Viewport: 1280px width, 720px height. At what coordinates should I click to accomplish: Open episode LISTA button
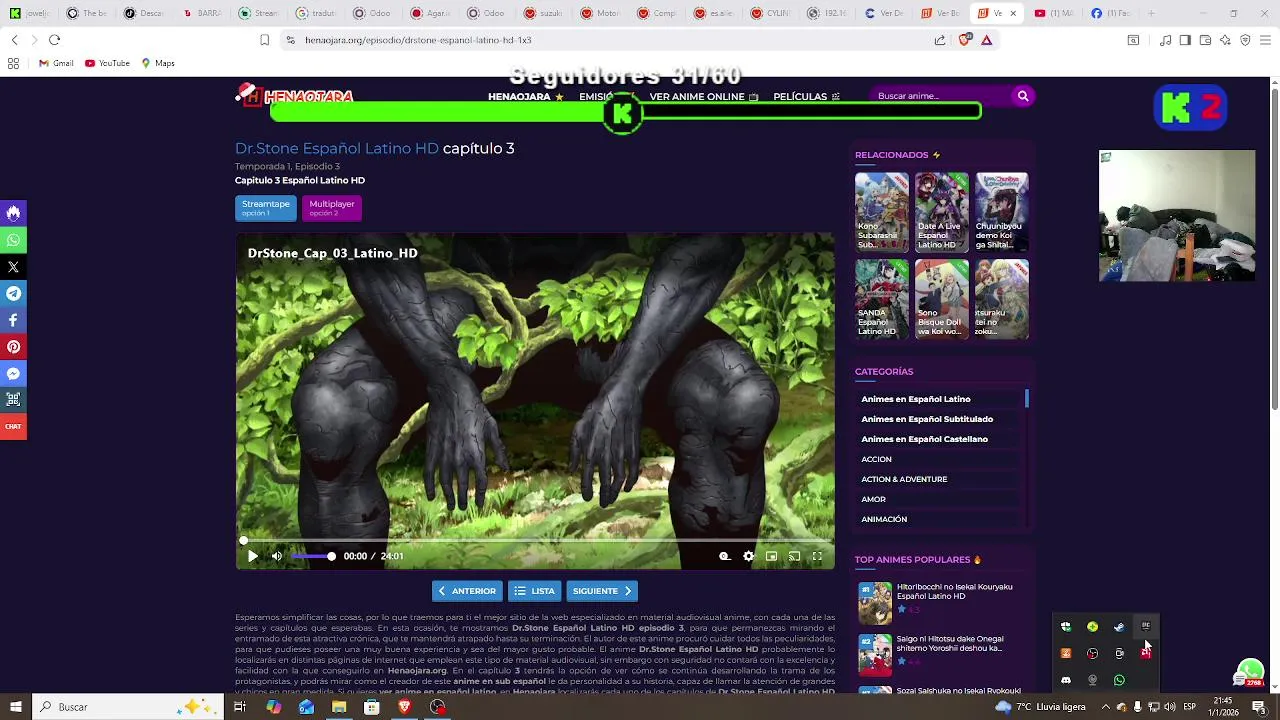tap(535, 591)
